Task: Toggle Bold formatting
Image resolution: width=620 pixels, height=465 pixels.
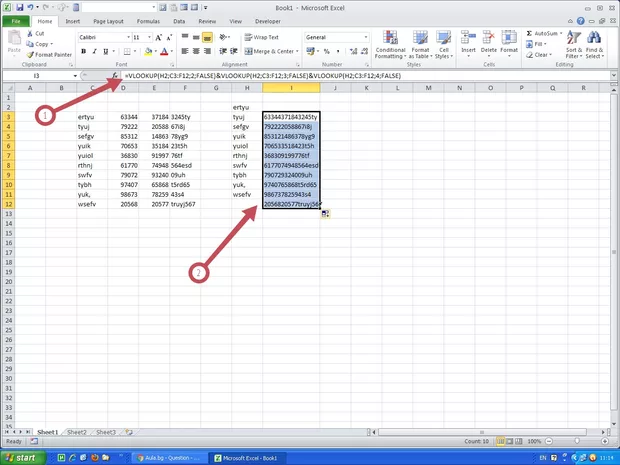Action: 83,51
